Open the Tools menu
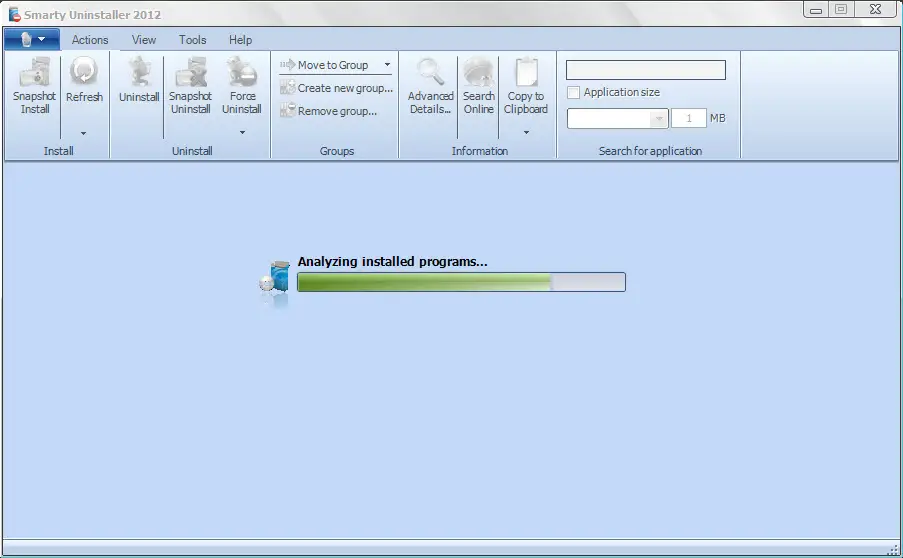This screenshot has width=903, height=558. click(x=192, y=40)
